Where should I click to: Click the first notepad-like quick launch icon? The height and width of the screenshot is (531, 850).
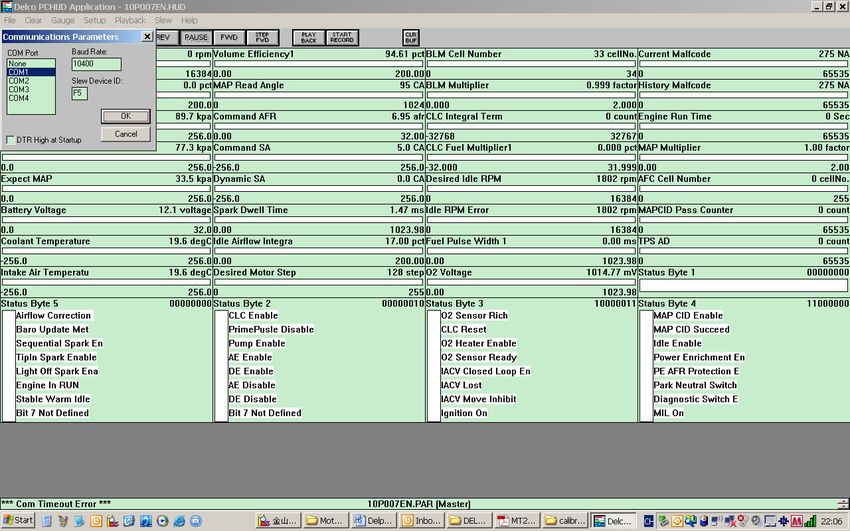tap(47, 521)
